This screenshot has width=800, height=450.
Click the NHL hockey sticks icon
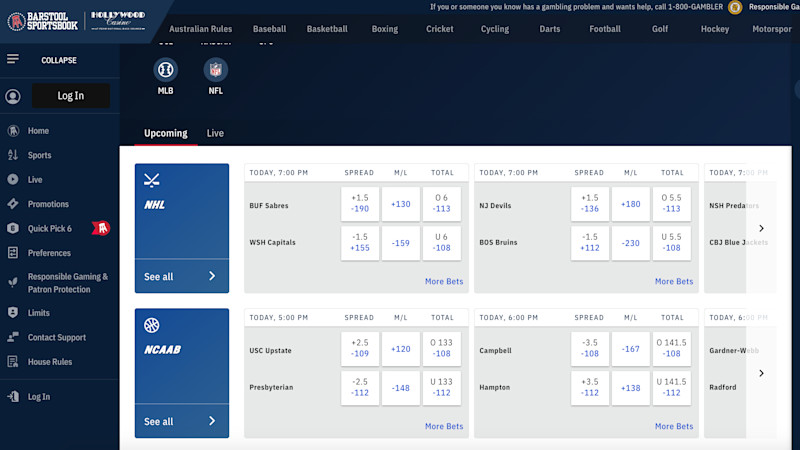coord(152,180)
